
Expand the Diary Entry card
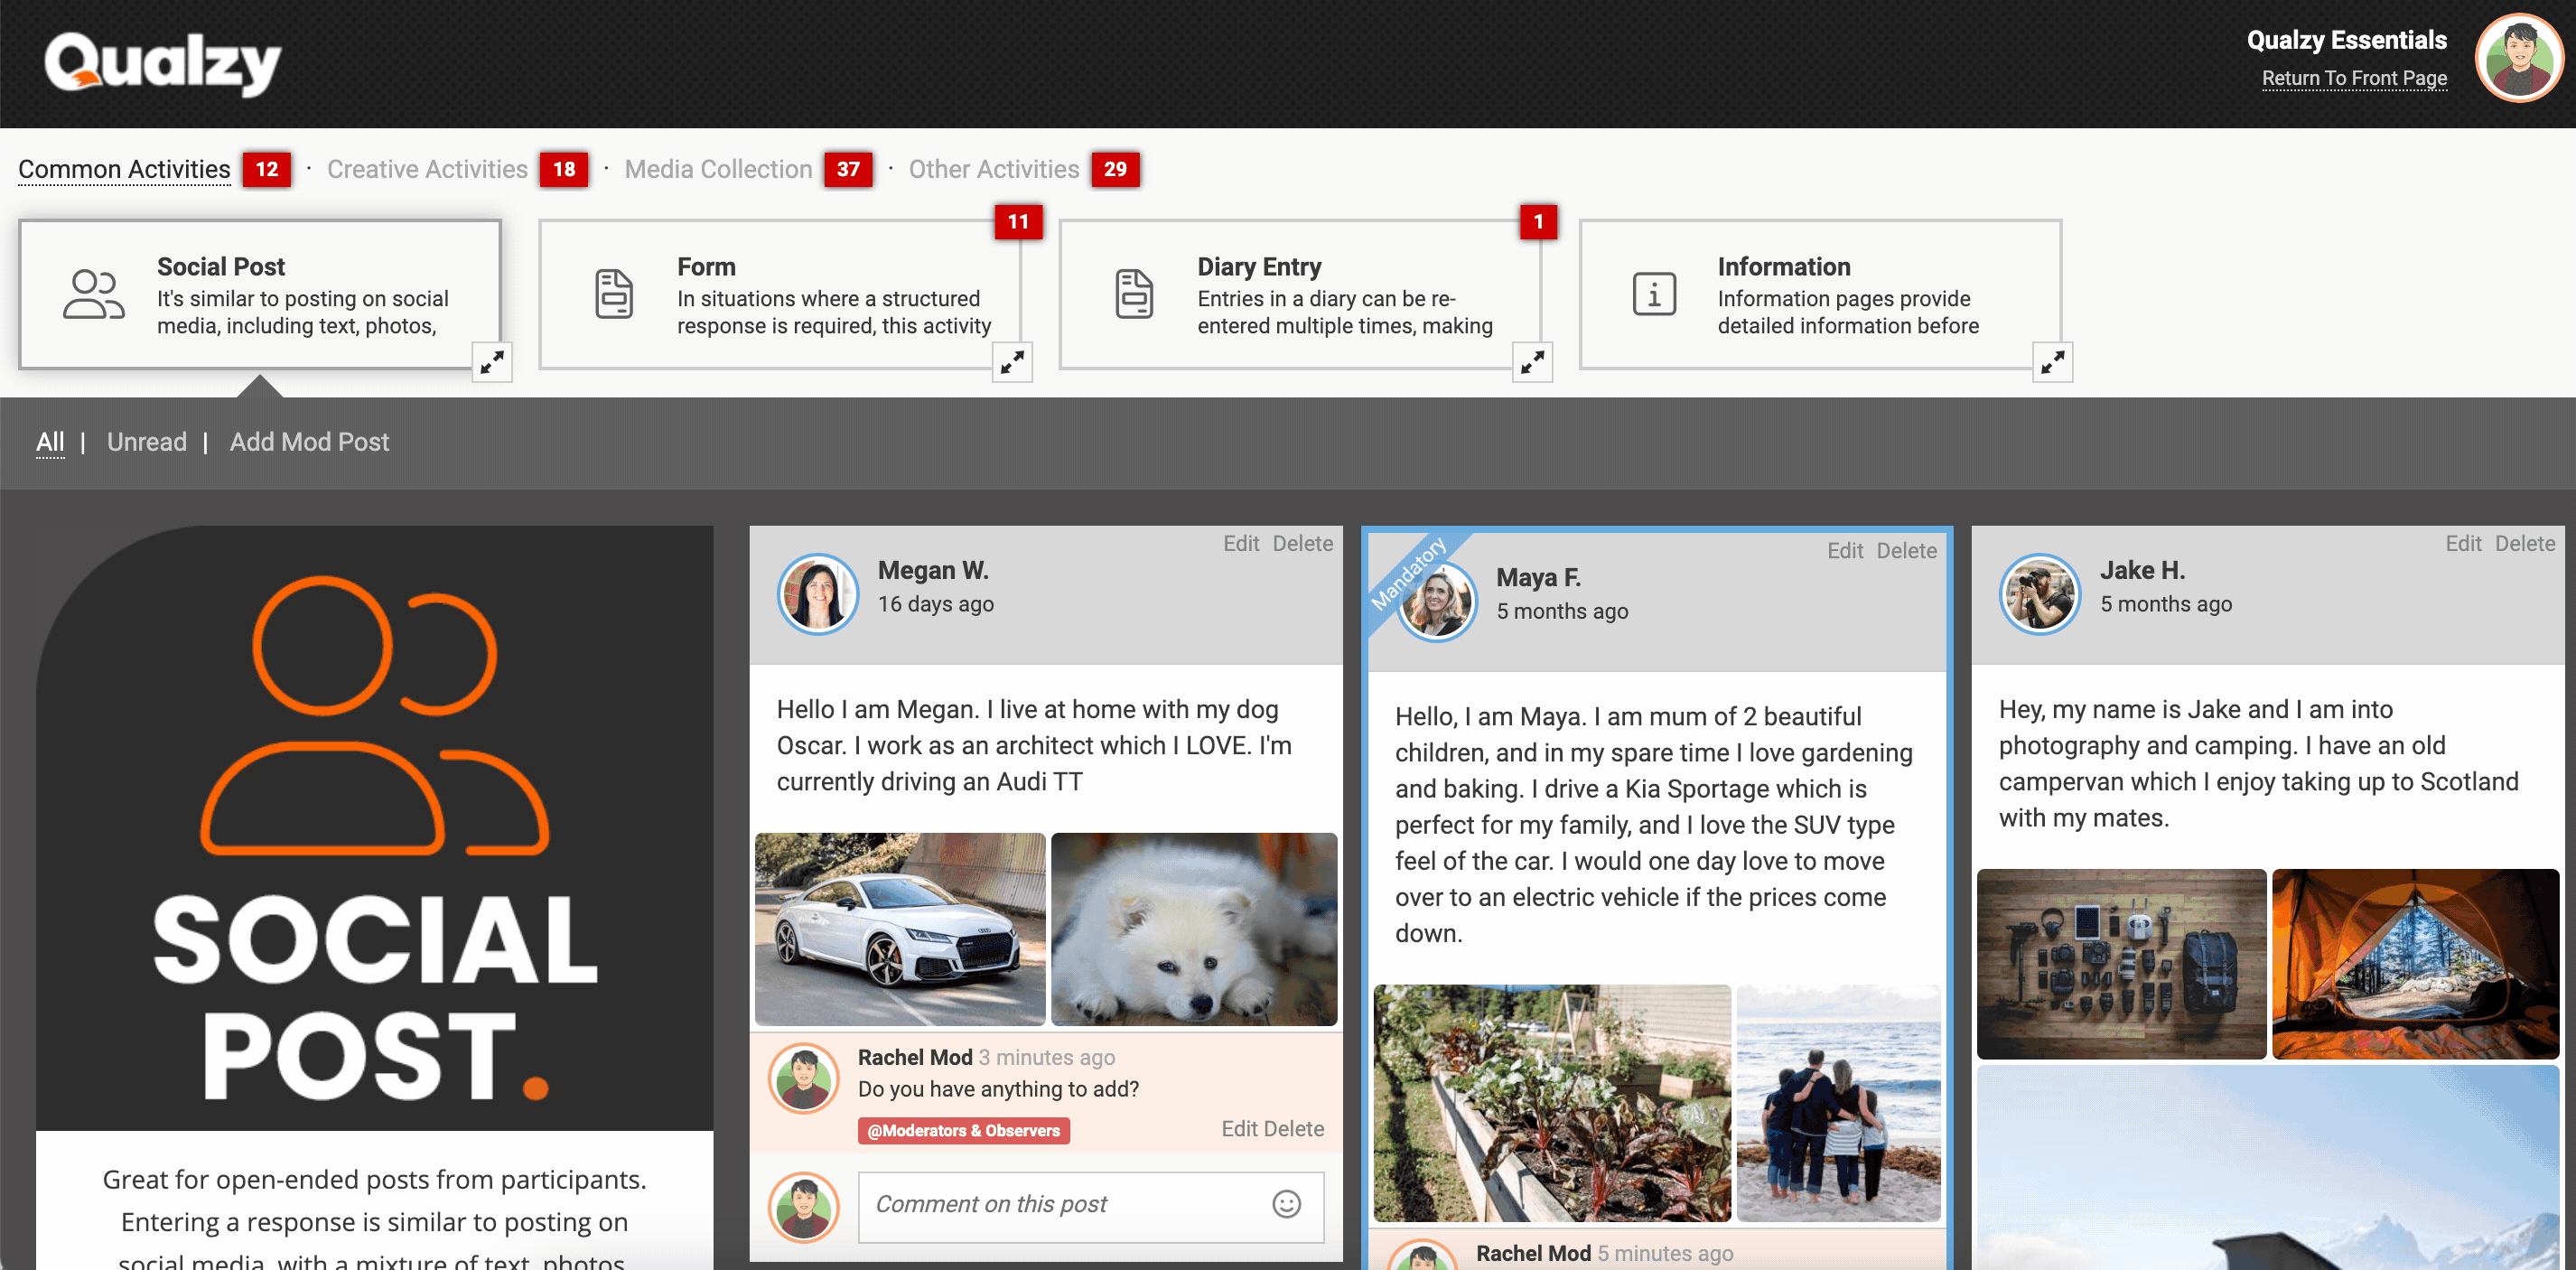coord(1532,362)
